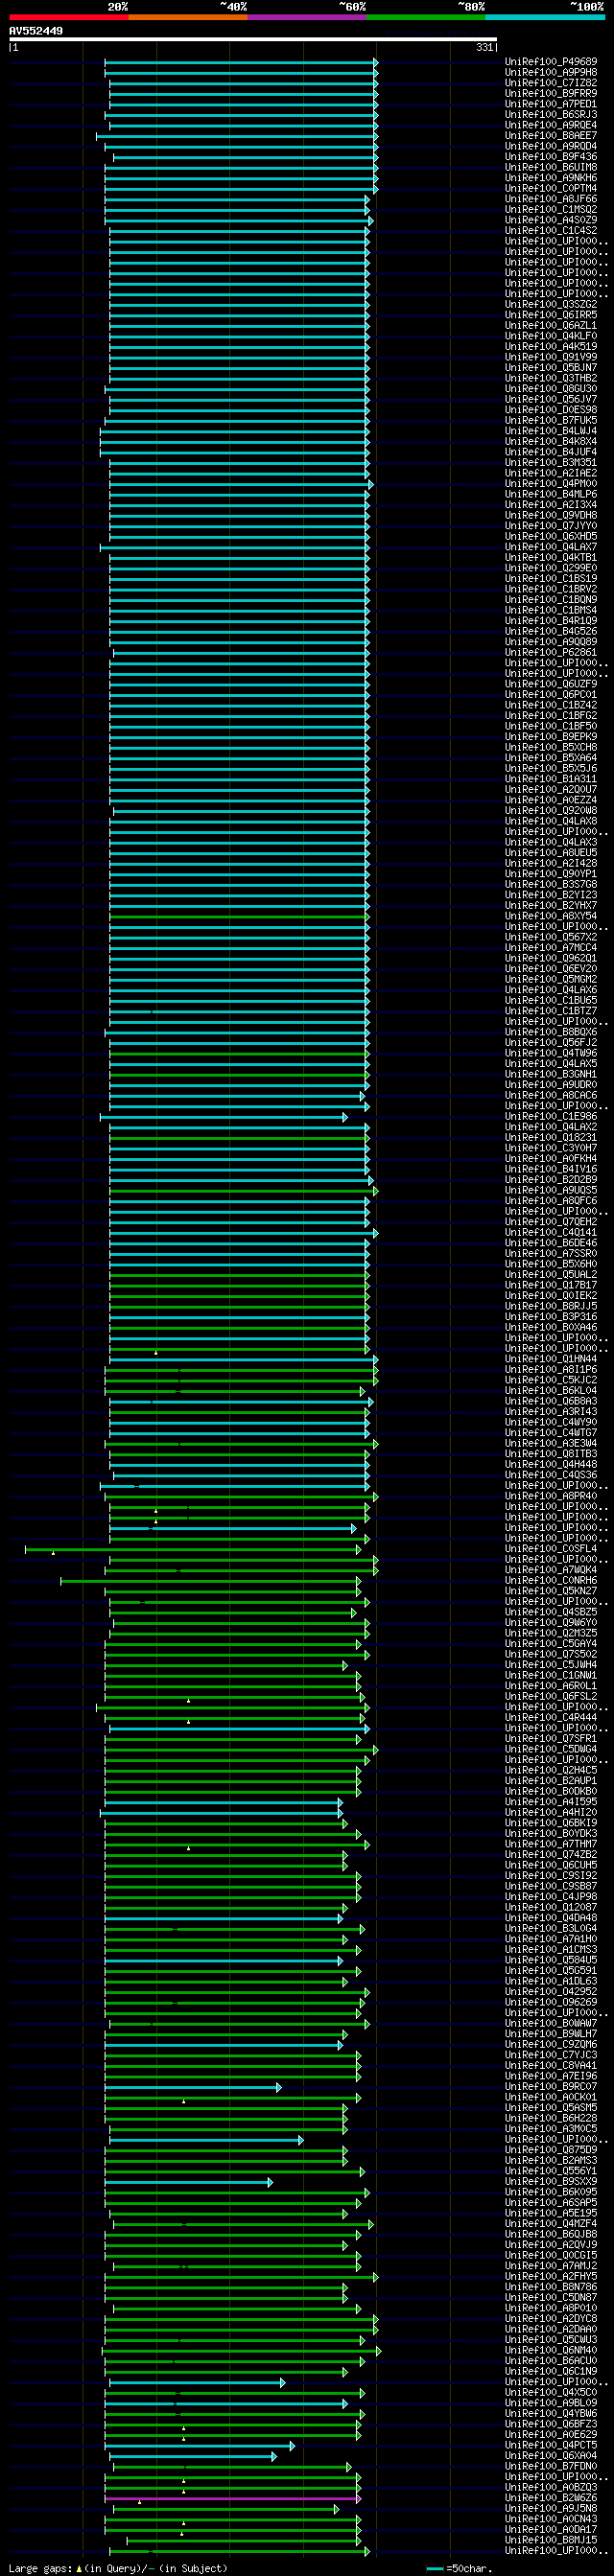Click the purple ~60% identity legend segment
Screen dimensions: 614x2576
coord(306,17)
